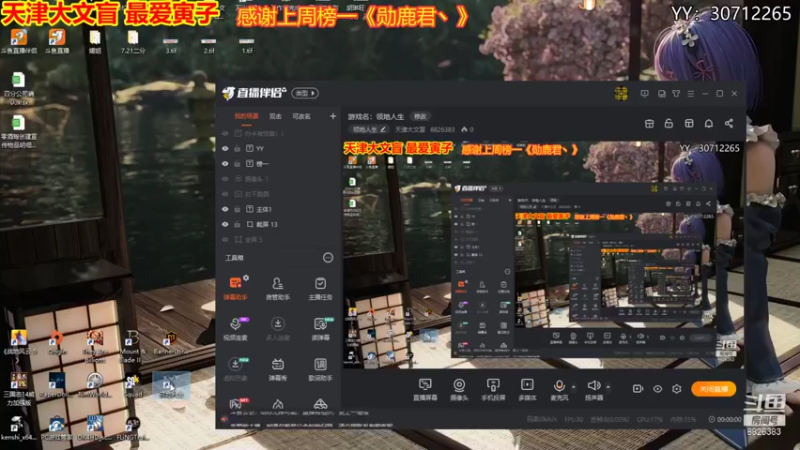
Task: Collapse the 工具箱 toolbox panel
Action: (328, 258)
